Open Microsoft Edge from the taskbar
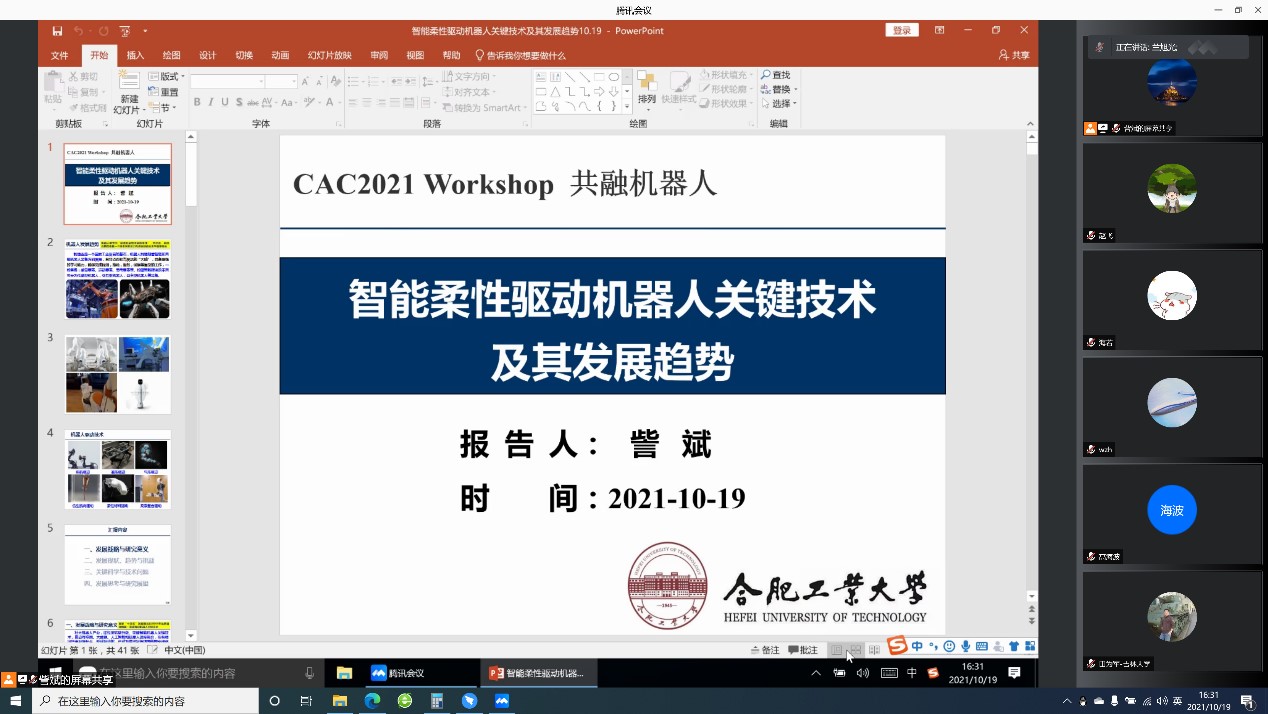1268x714 pixels. [x=372, y=701]
